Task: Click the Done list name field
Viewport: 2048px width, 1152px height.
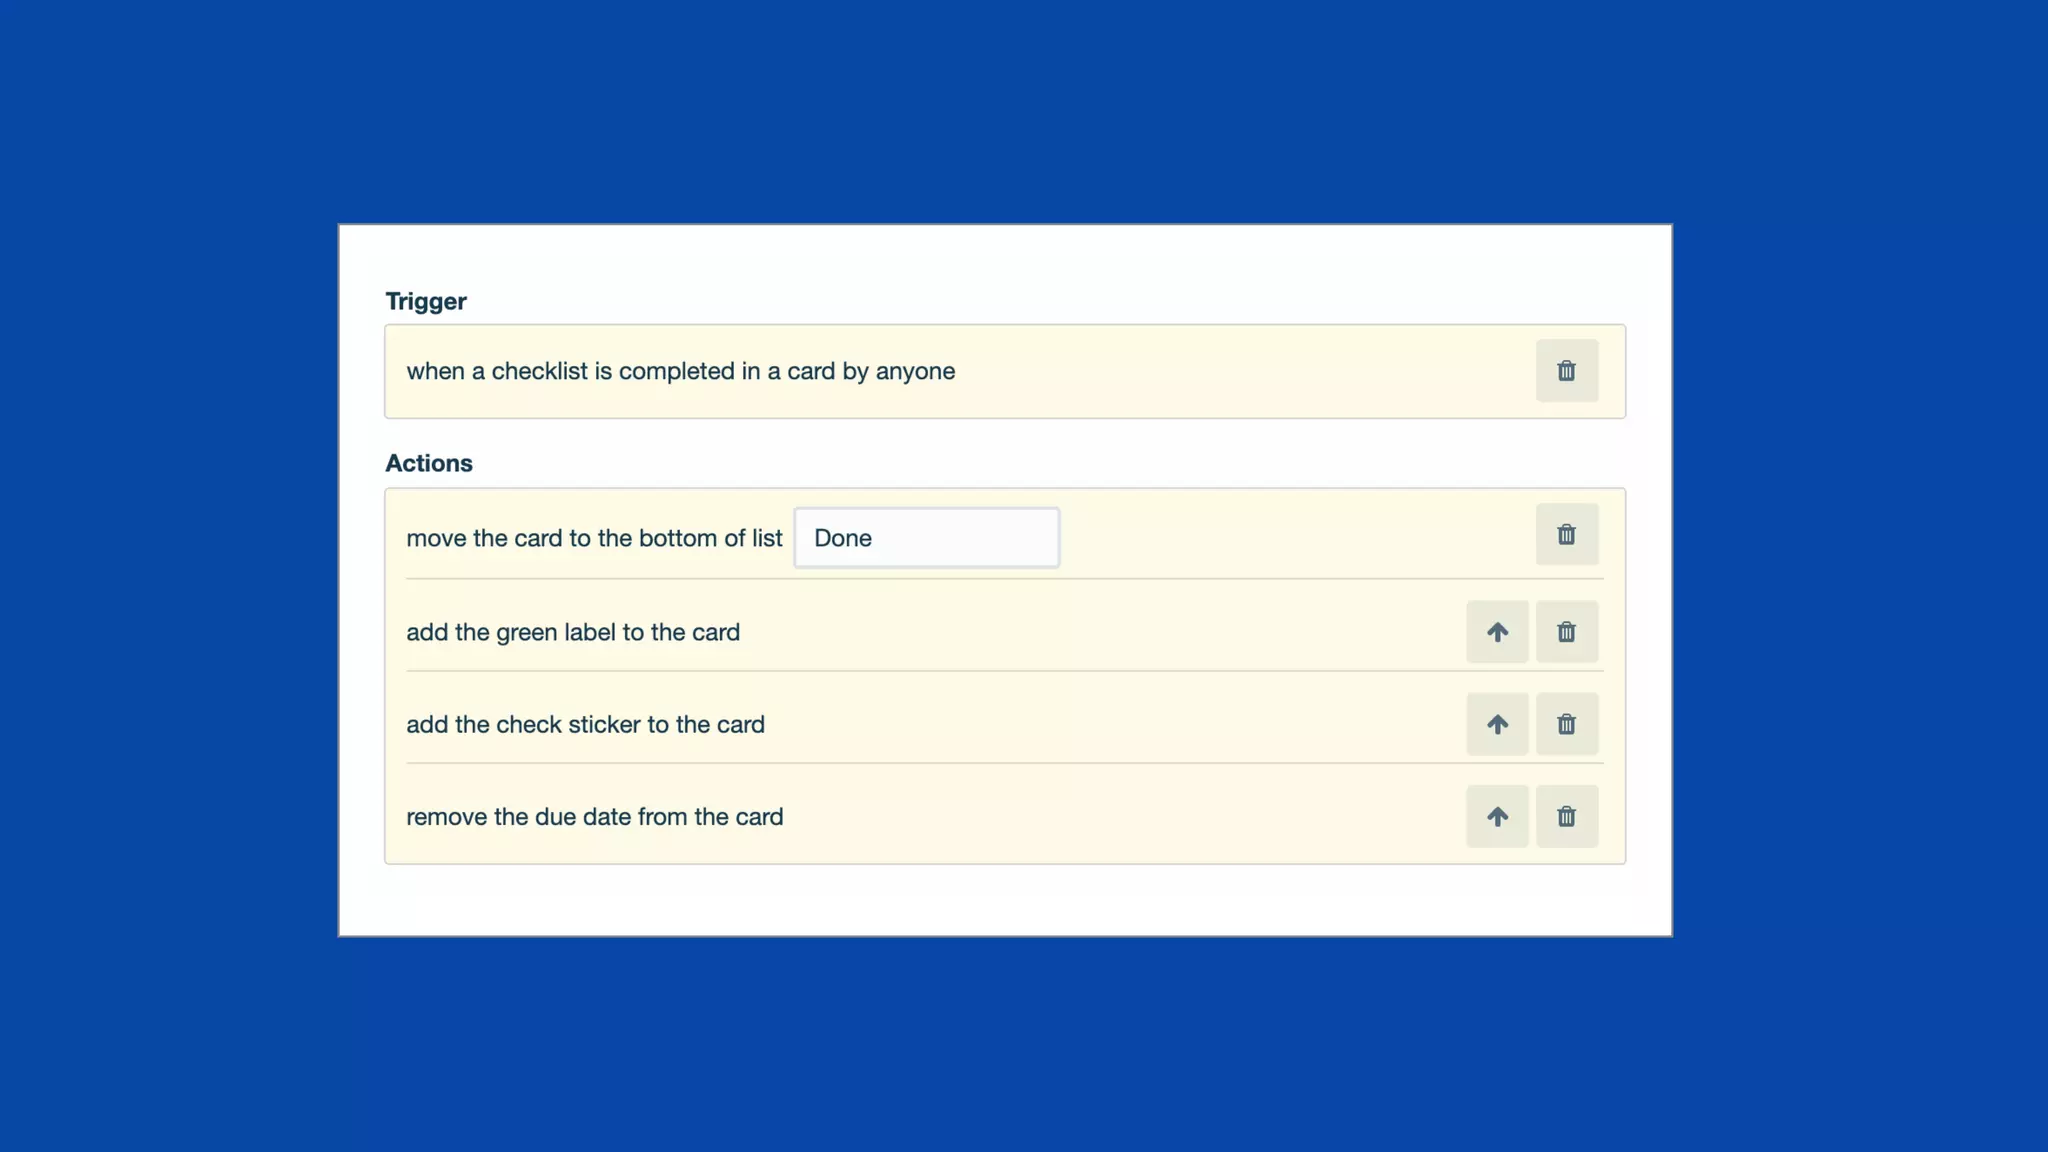Action: 926,538
